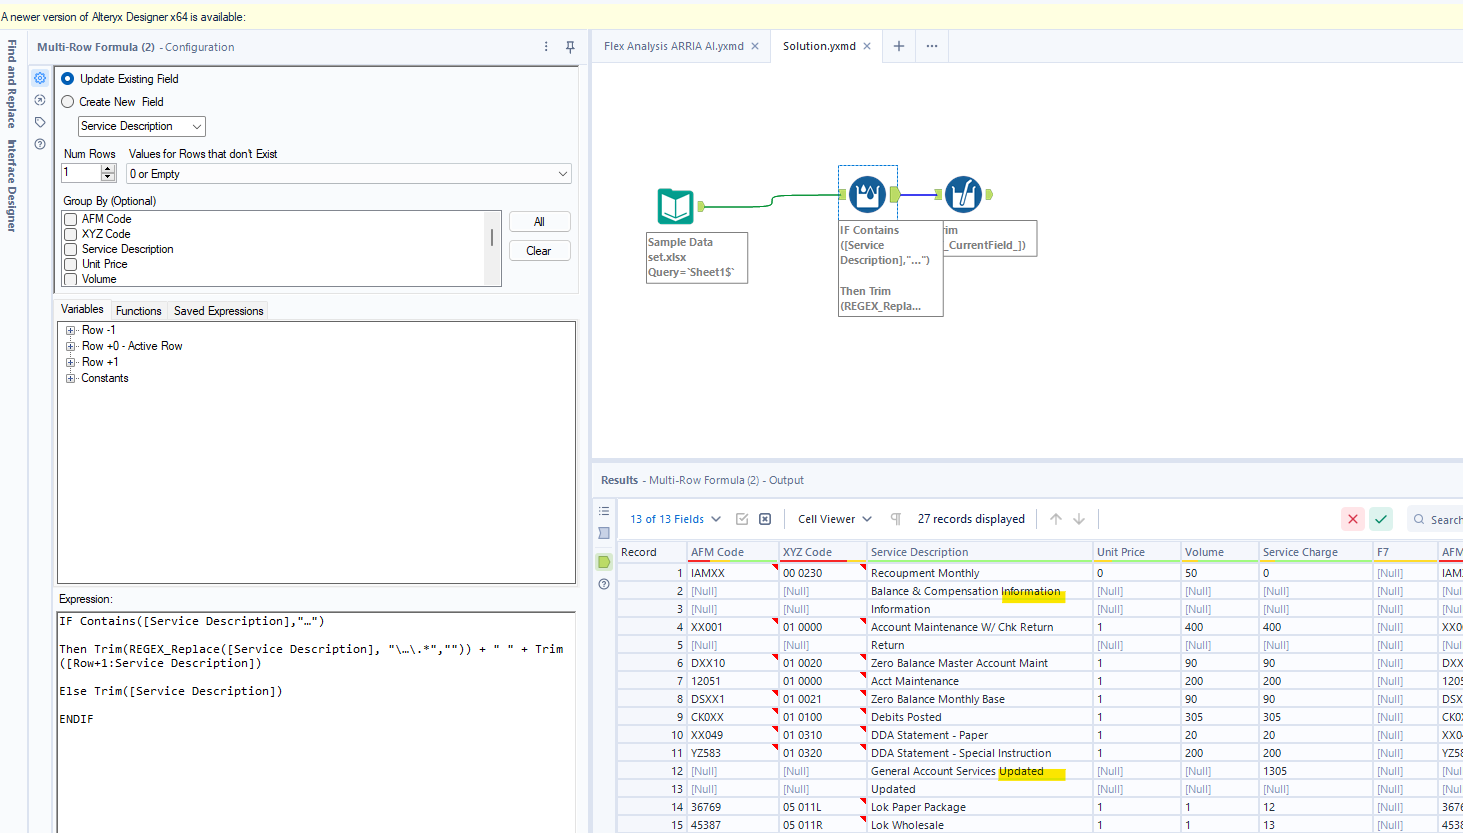
Task: Select the Create New Field radio button
Action: click(67, 101)
